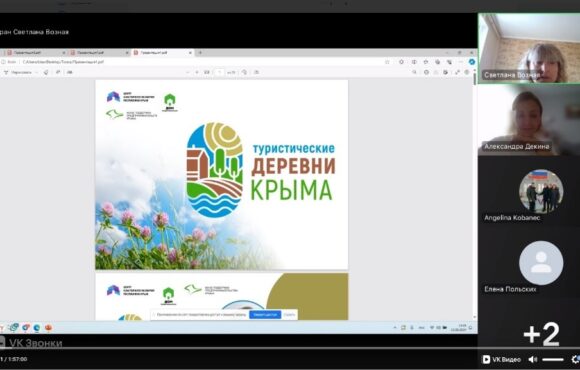Viewport: 580px width, 370px height.
Task: Mute the VK Video player sound
Action: 533,359
